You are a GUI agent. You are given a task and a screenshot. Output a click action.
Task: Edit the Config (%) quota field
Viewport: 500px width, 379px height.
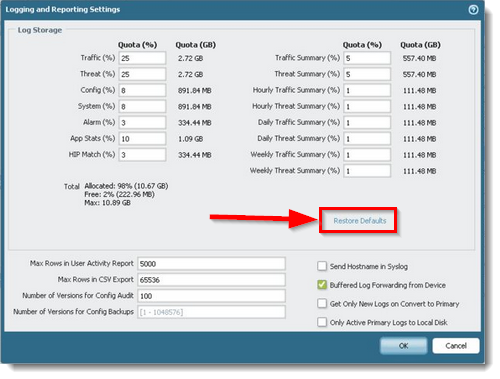pos(142,90)
